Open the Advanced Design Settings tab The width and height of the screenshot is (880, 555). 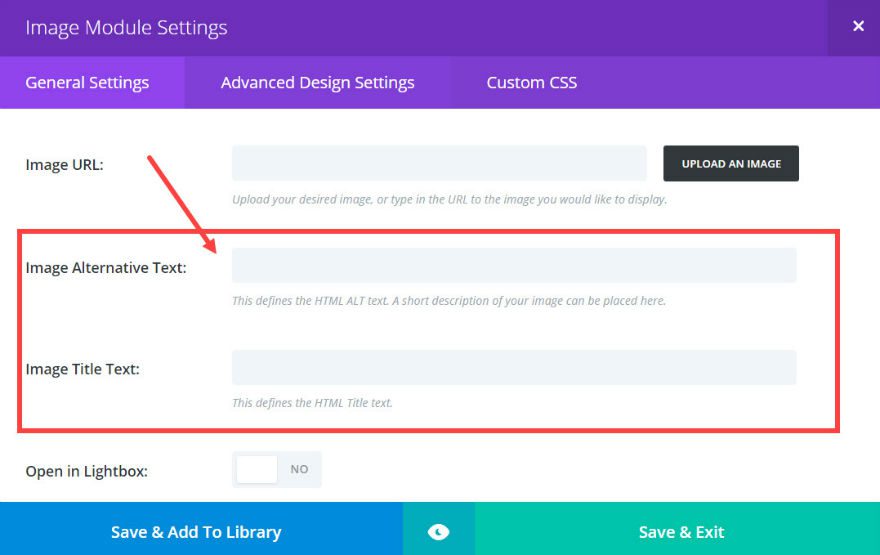[x=317, y=83]
